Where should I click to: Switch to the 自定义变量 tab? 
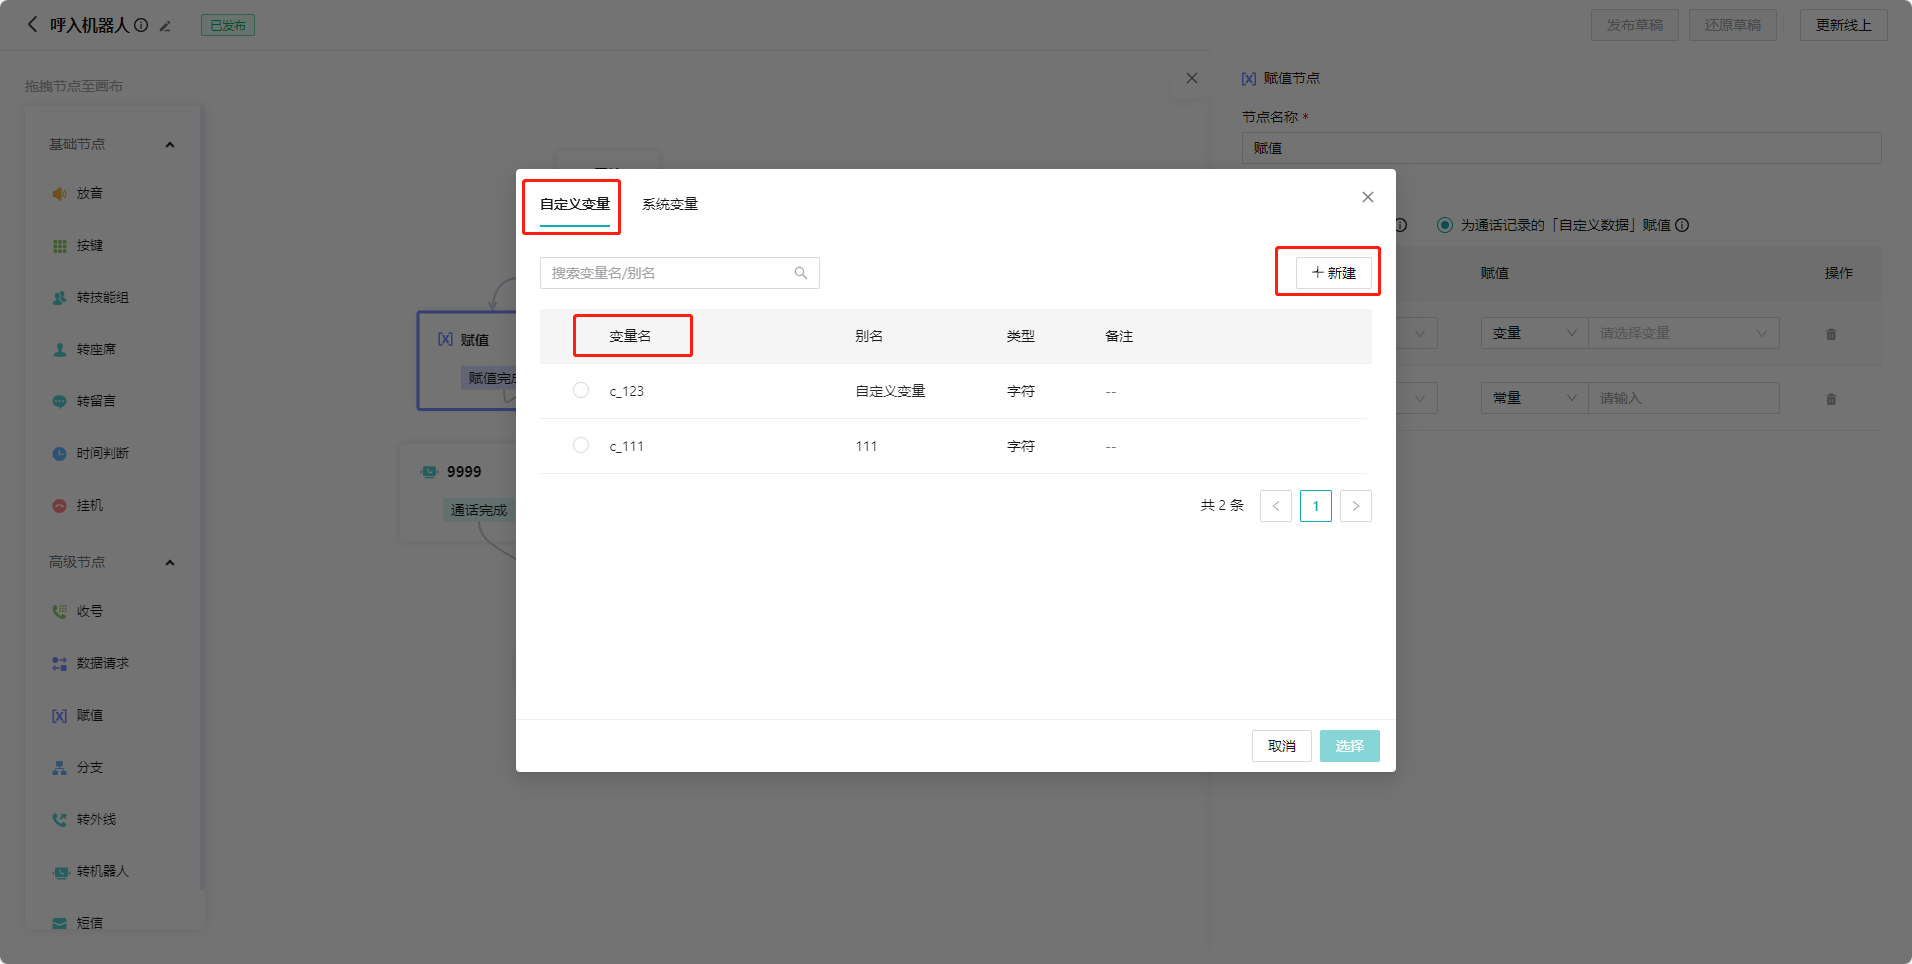pos(575,204)
